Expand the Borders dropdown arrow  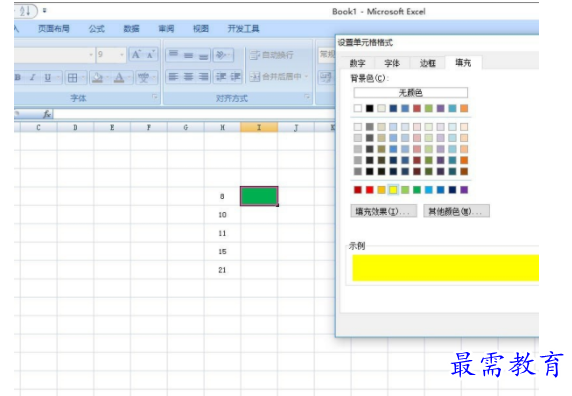click(83, 77)
